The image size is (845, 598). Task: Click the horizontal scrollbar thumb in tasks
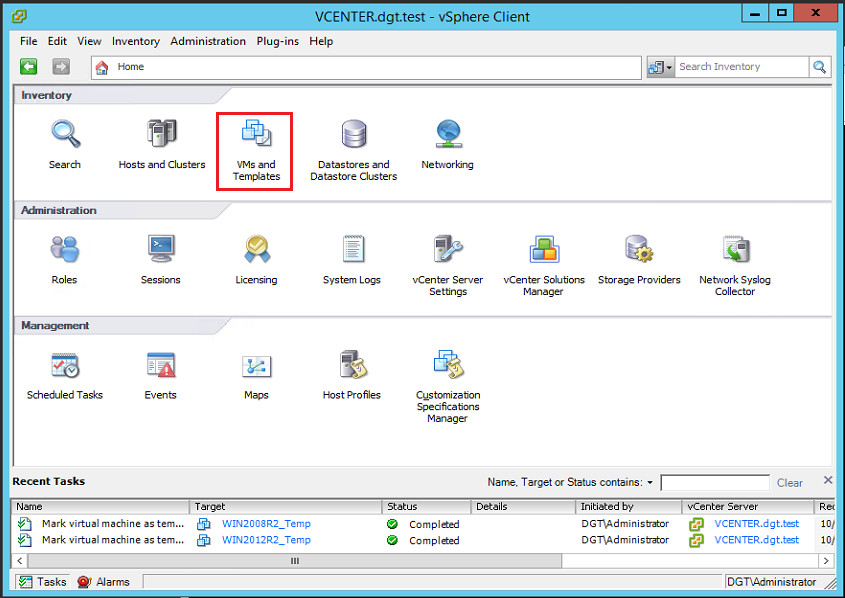(x=295, y=561)
